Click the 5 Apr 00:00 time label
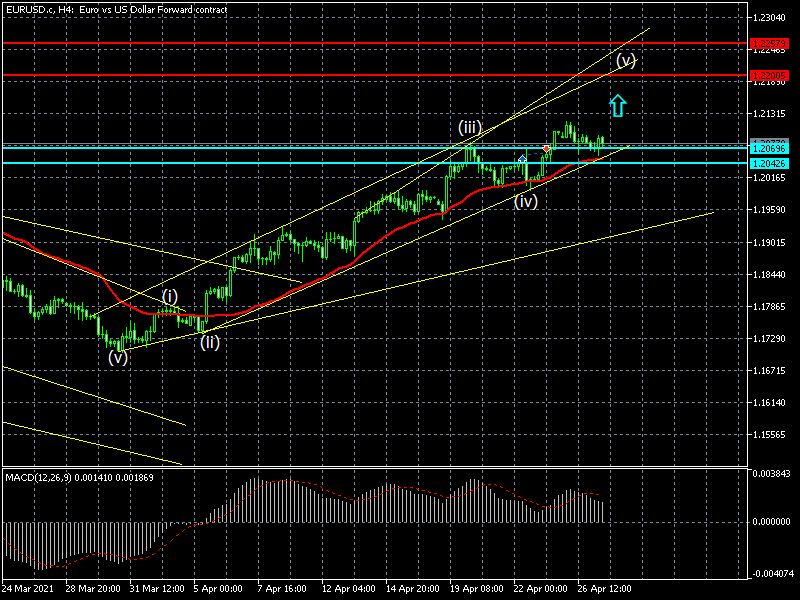The width and height of the screenshot is (800, 600). pos(218,589)
